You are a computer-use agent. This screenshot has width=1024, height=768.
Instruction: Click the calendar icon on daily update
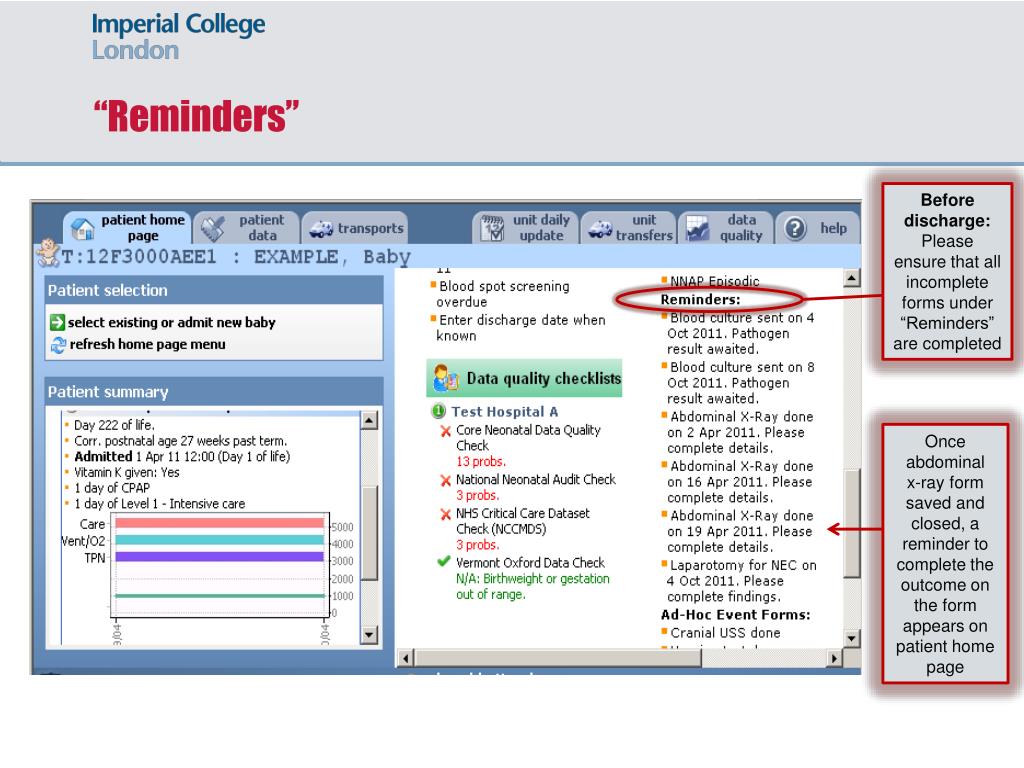pyautogui.click(x=492, y=229)
